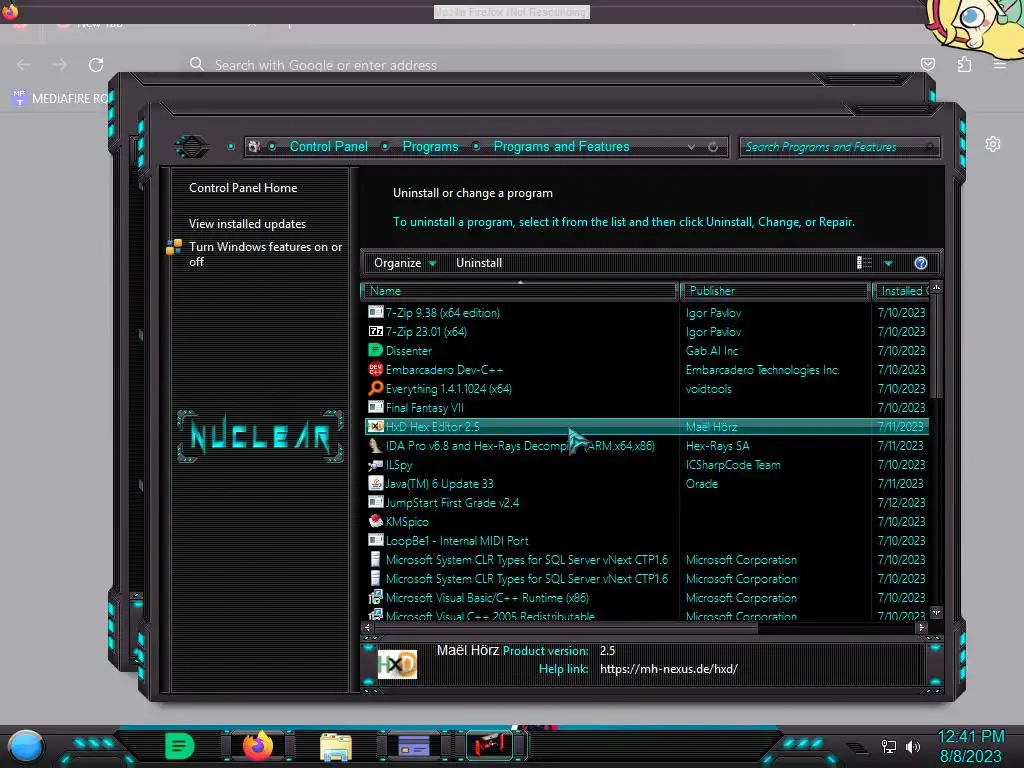The image size is (1024, 768).
Task: Click the KMSpico red icon
Action: (x=376, y=521)
